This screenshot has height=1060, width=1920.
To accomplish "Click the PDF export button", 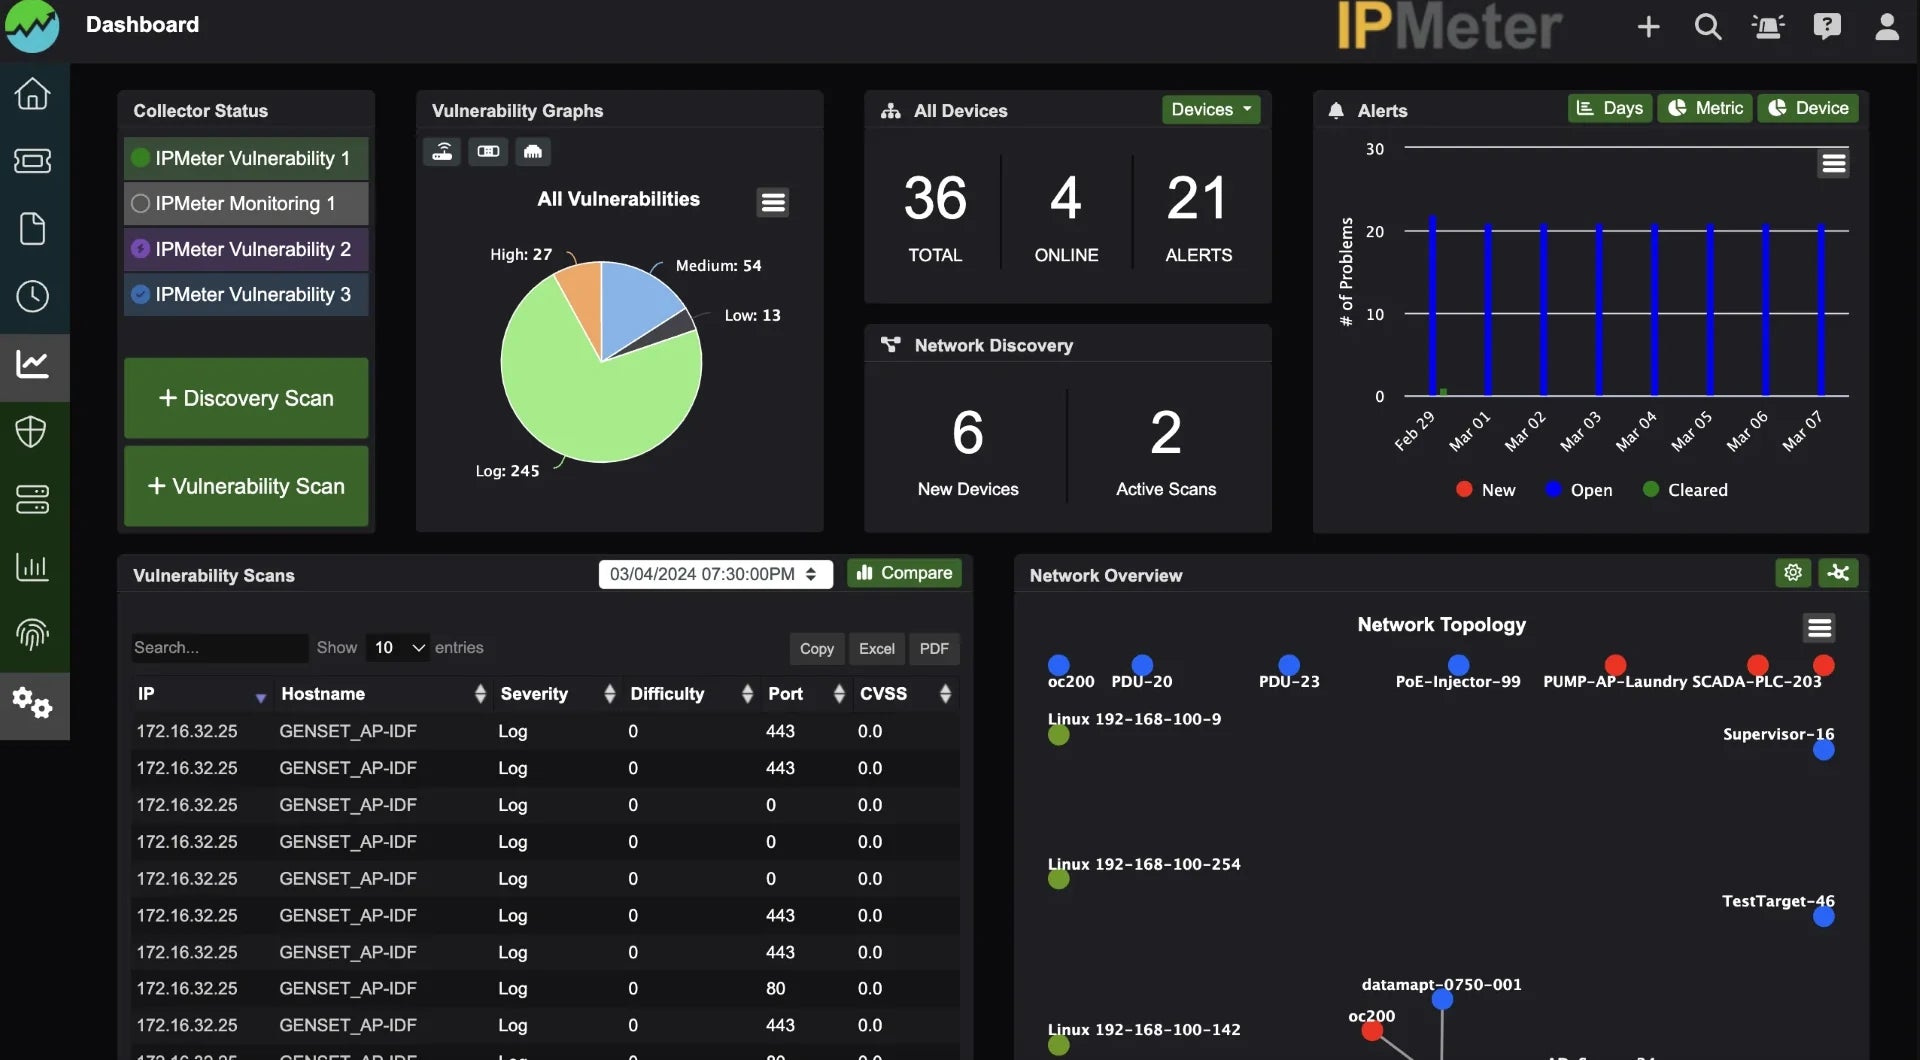I will 934,649.
